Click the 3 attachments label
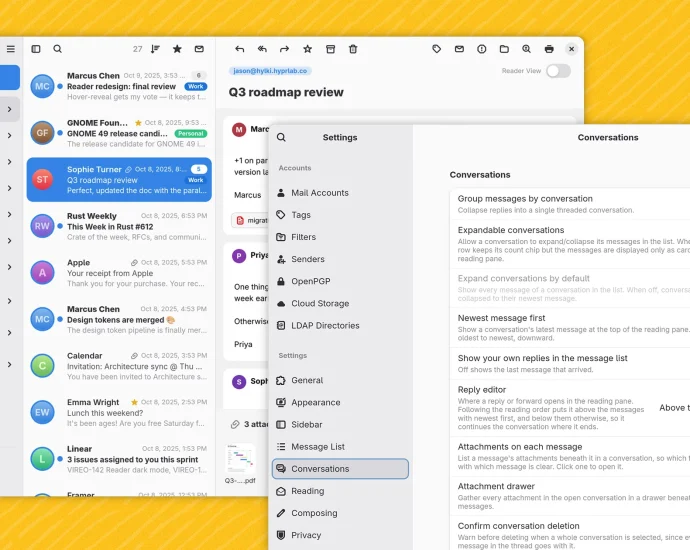Screen dimensions: 690x550 pos(249,424)
